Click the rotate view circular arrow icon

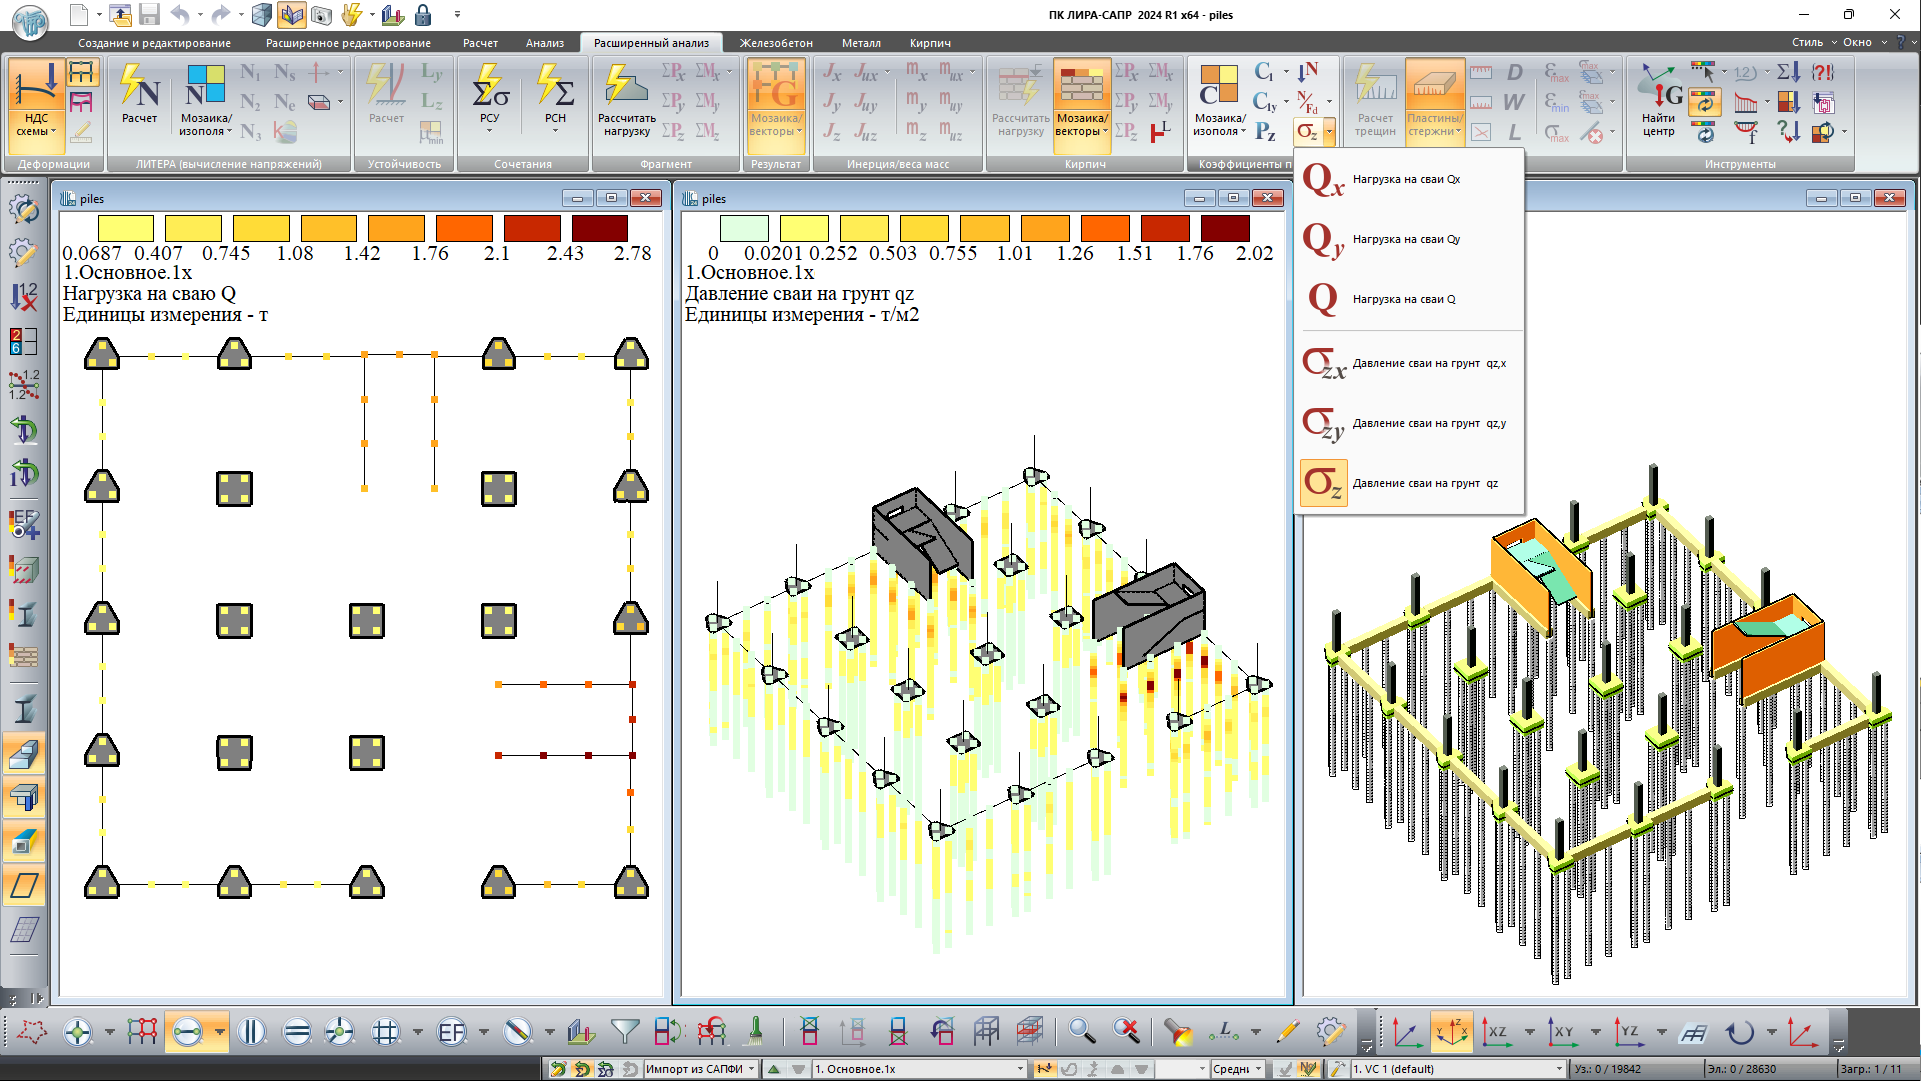pyautogui.click(x=1740, y=1031)
